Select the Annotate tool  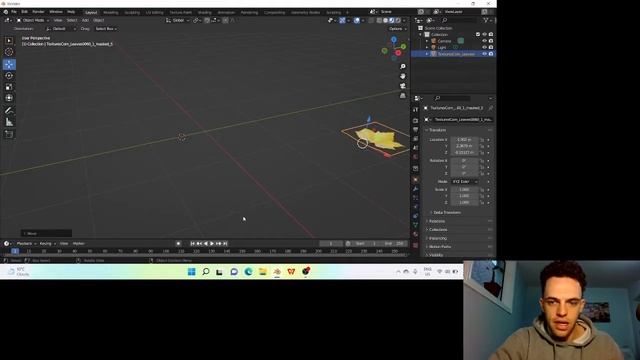coord(9,110)
